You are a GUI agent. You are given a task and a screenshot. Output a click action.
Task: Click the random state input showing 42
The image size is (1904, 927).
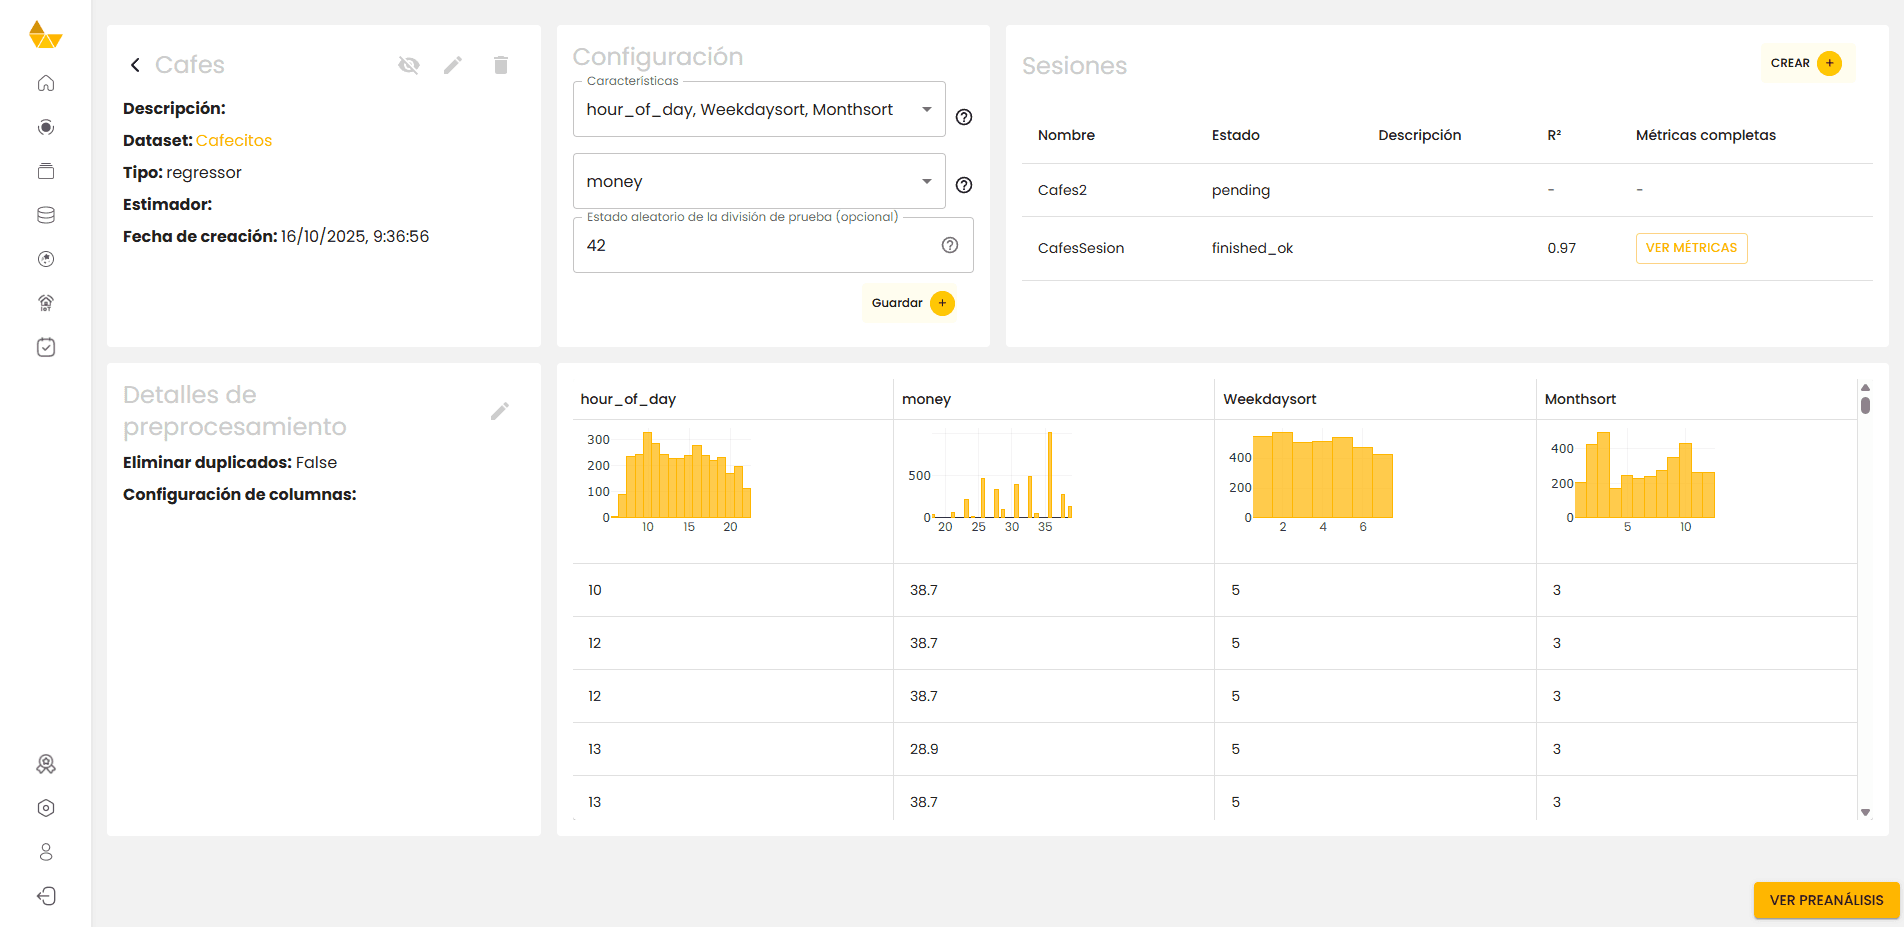[773, 245]
